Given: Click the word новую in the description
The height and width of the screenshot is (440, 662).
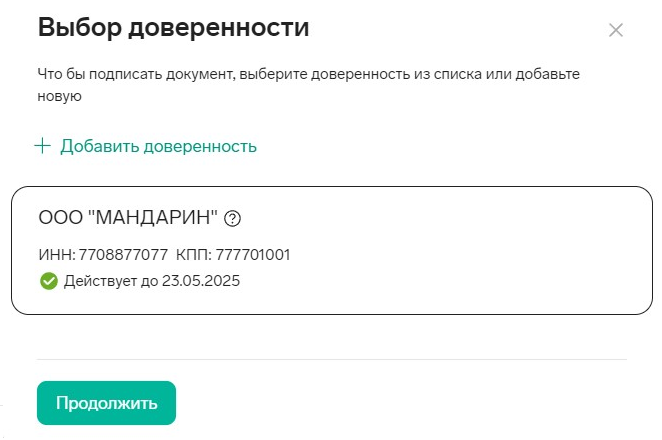Looking at the screenshot, I should [59, 96].
